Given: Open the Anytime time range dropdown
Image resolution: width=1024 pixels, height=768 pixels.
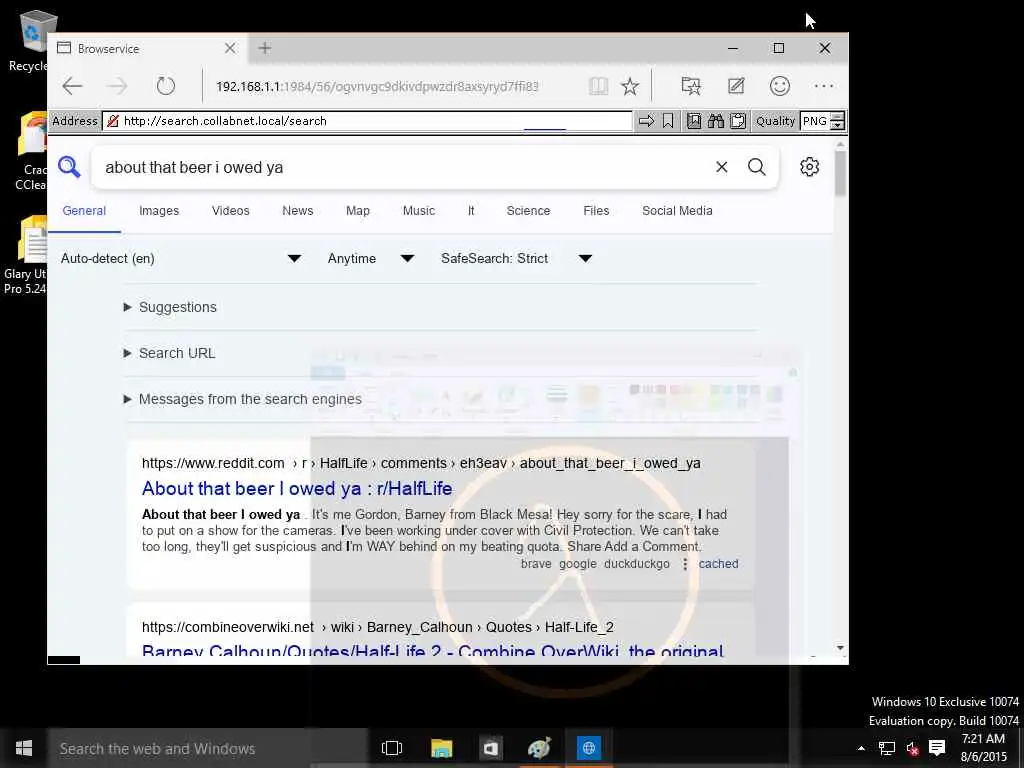Looking at the screenshot, I should (x=371, y=259).
